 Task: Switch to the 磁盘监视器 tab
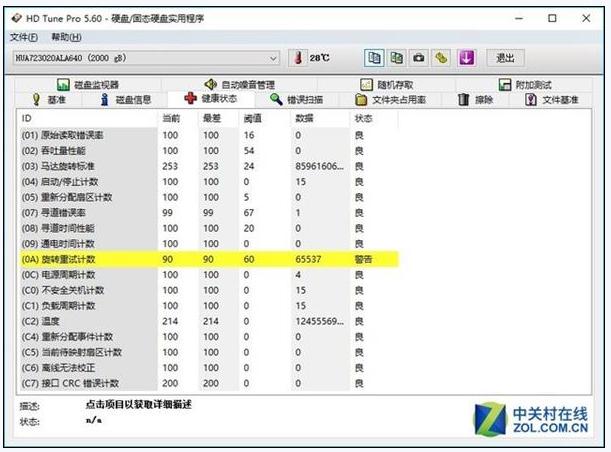tap(88, 85)
